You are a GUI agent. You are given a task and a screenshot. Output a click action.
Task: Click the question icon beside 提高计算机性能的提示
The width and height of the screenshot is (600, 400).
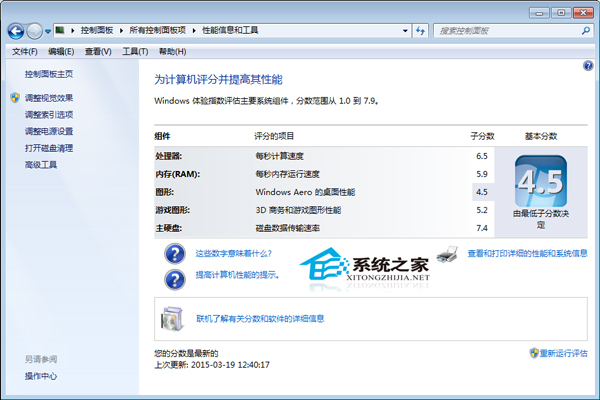(175, 279)
